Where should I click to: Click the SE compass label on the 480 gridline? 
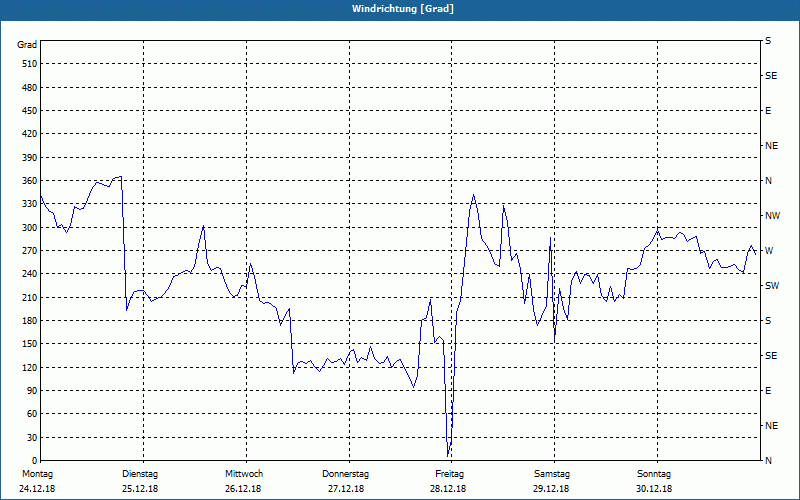coord(771,76)
